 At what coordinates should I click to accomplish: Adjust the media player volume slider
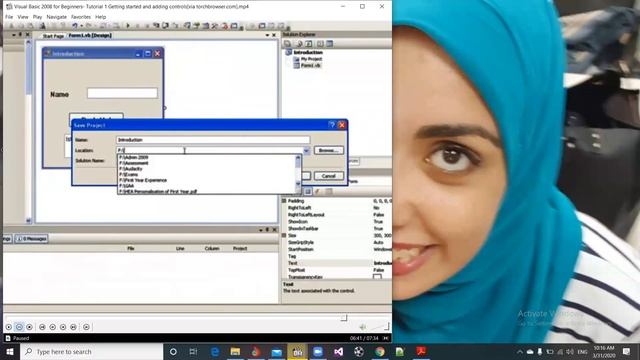[x=380, y=326]
